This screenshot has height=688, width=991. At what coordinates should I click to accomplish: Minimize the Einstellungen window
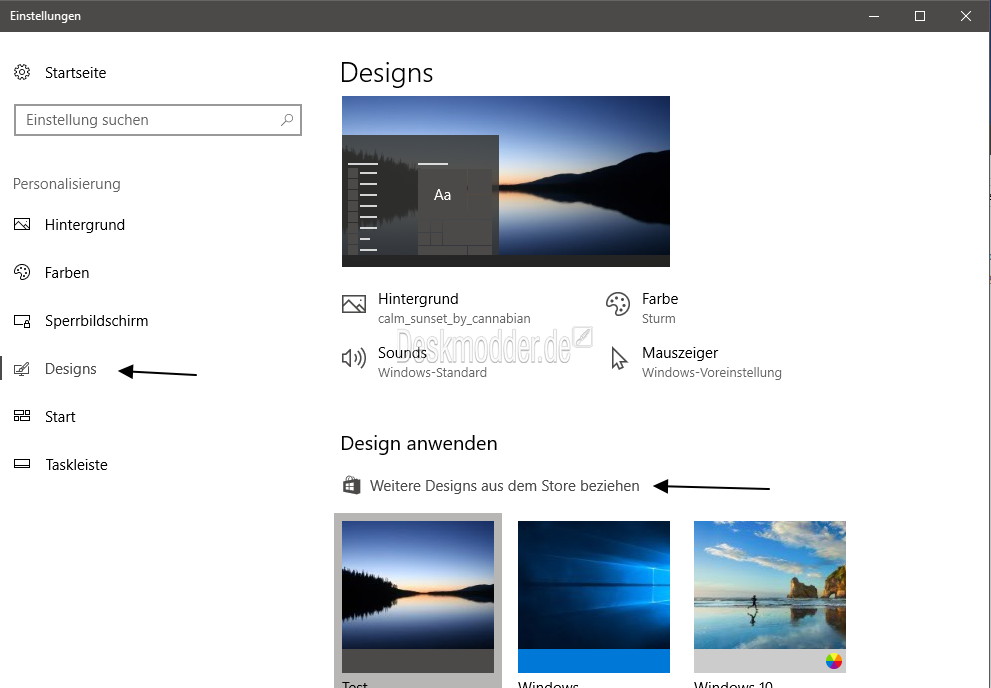(x=874, y=16)
